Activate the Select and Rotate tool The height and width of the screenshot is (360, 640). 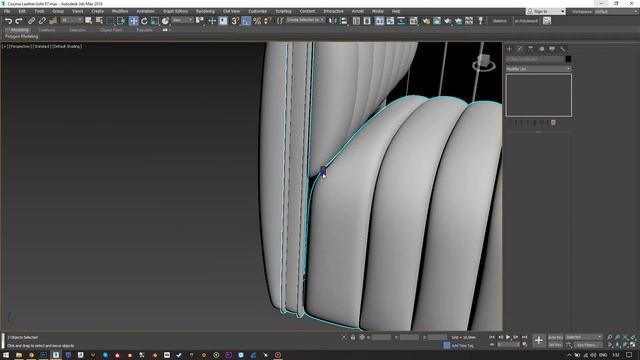tap(144, 21)
